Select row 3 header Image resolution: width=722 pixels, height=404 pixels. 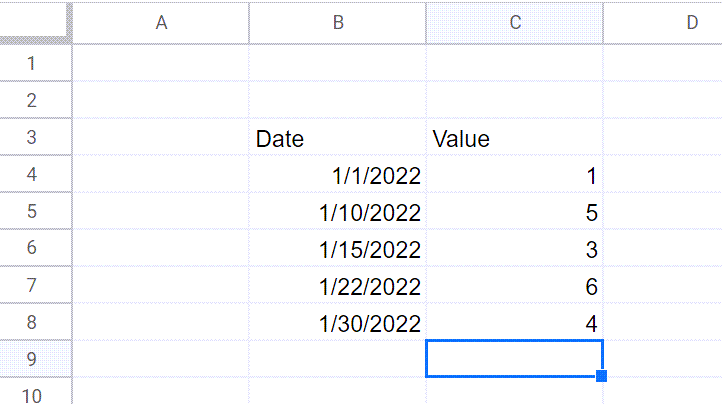click(x=31, y=138)
